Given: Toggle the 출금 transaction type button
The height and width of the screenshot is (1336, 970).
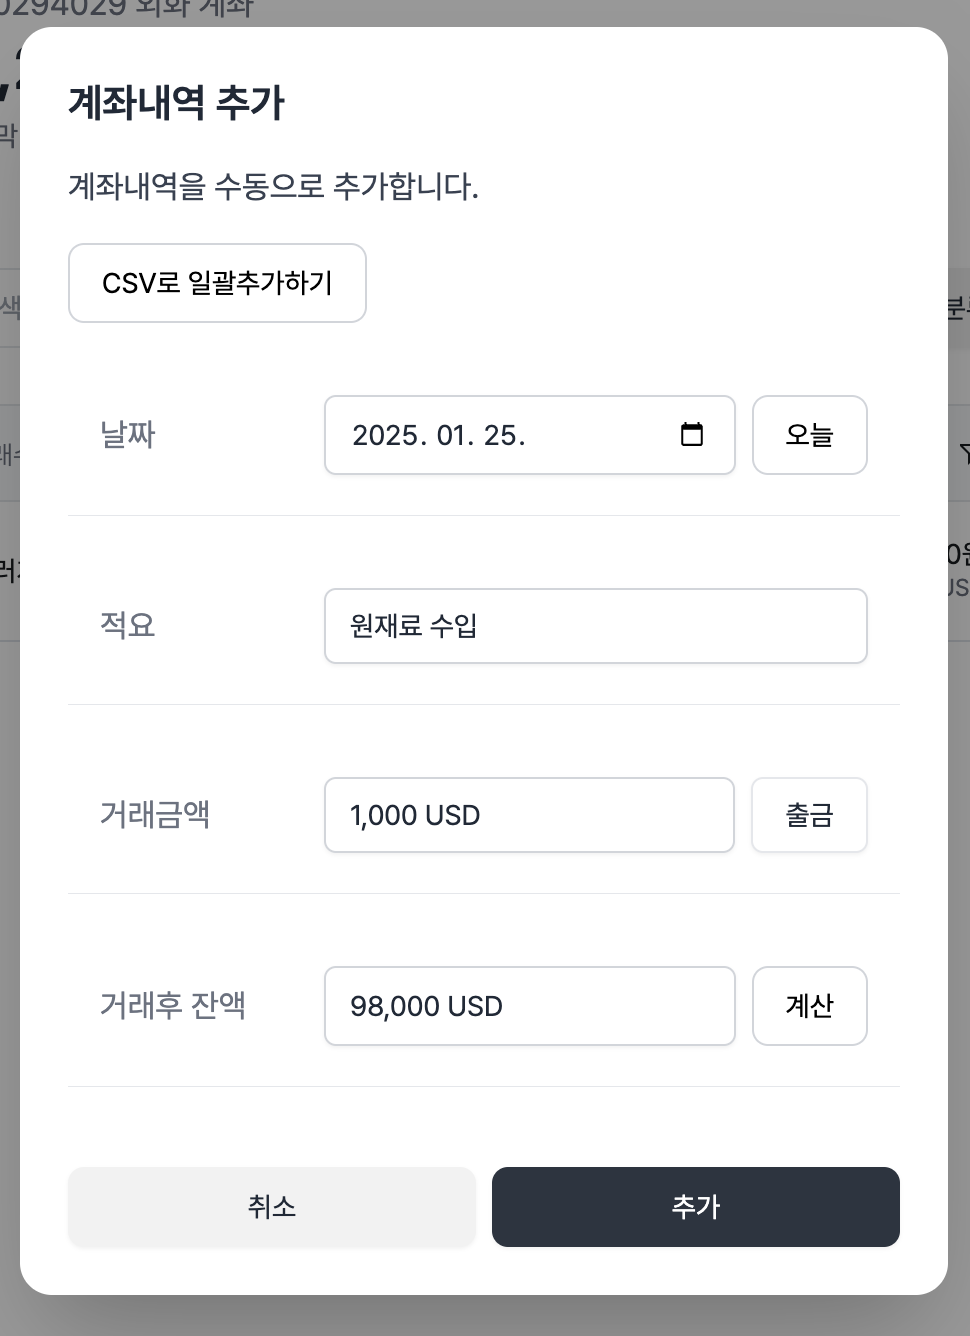Looking at the screenshot, I should pyautogui.click(x=809, y=815).
